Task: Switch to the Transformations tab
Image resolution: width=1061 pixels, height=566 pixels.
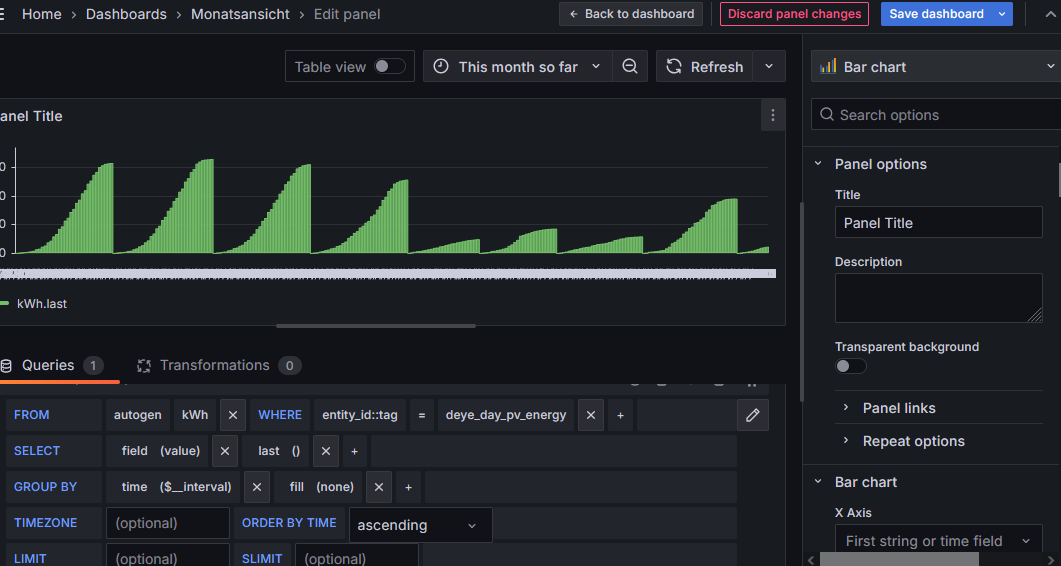Action: tap(214, 366)
